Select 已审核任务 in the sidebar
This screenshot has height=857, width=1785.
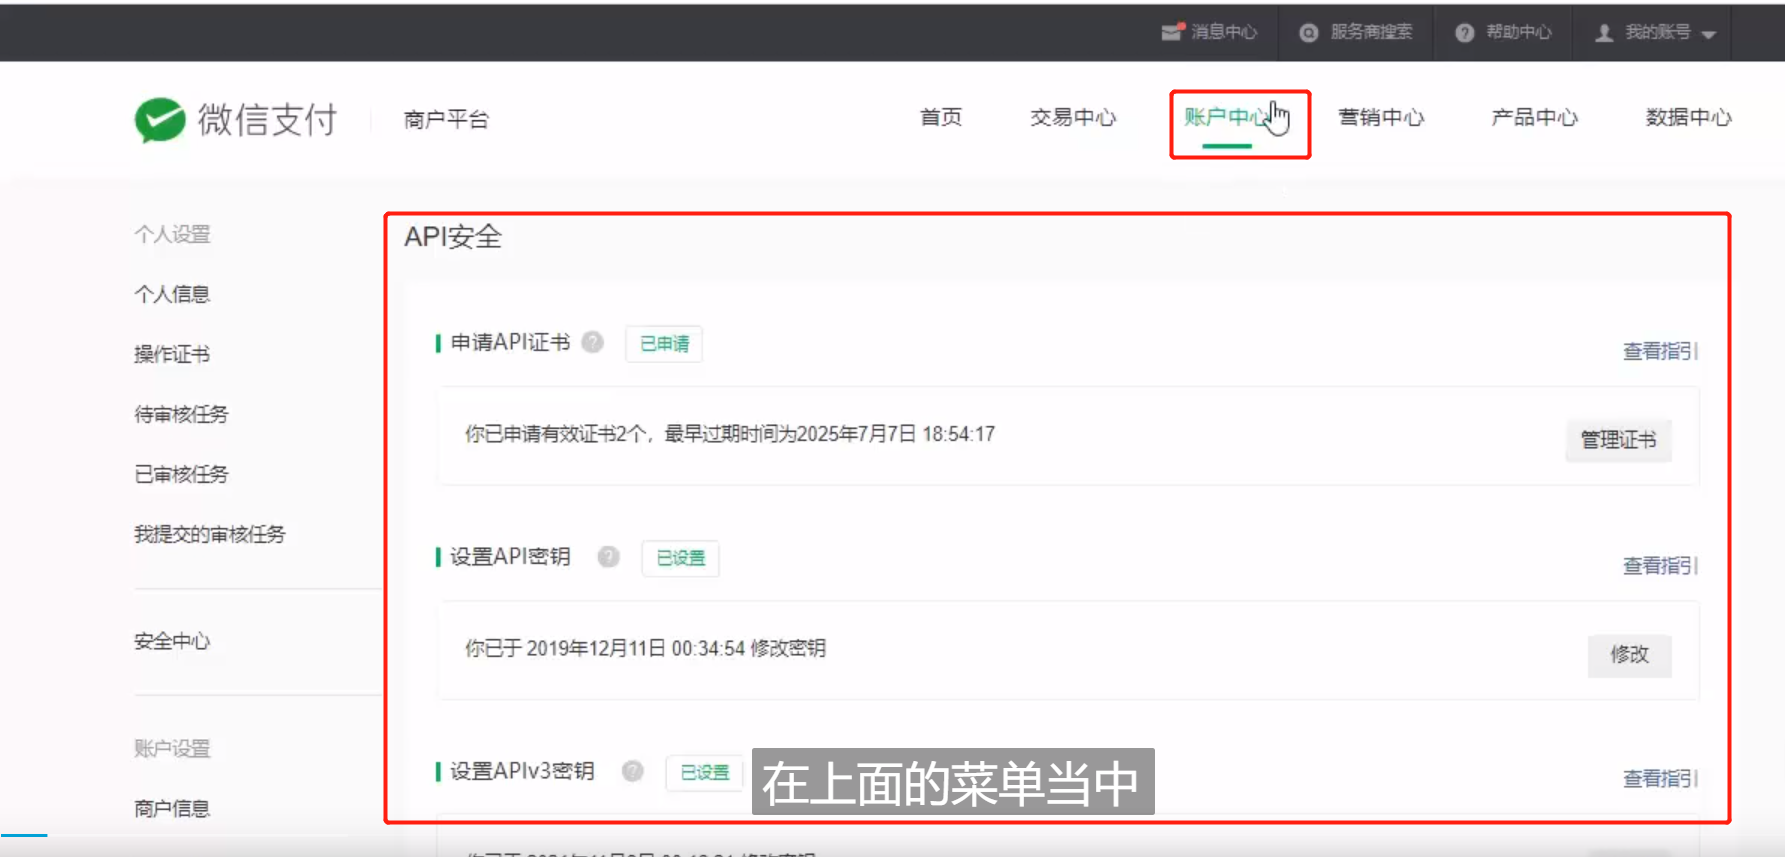[181, 474]
